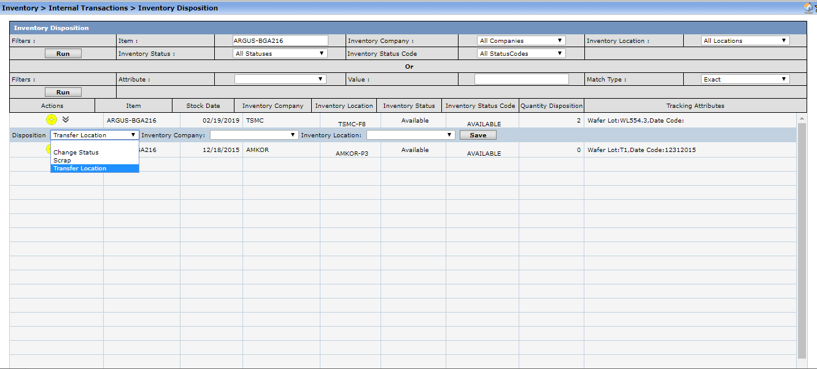Click the yellow action icon for TSMC row

click(x=52, y=120)
